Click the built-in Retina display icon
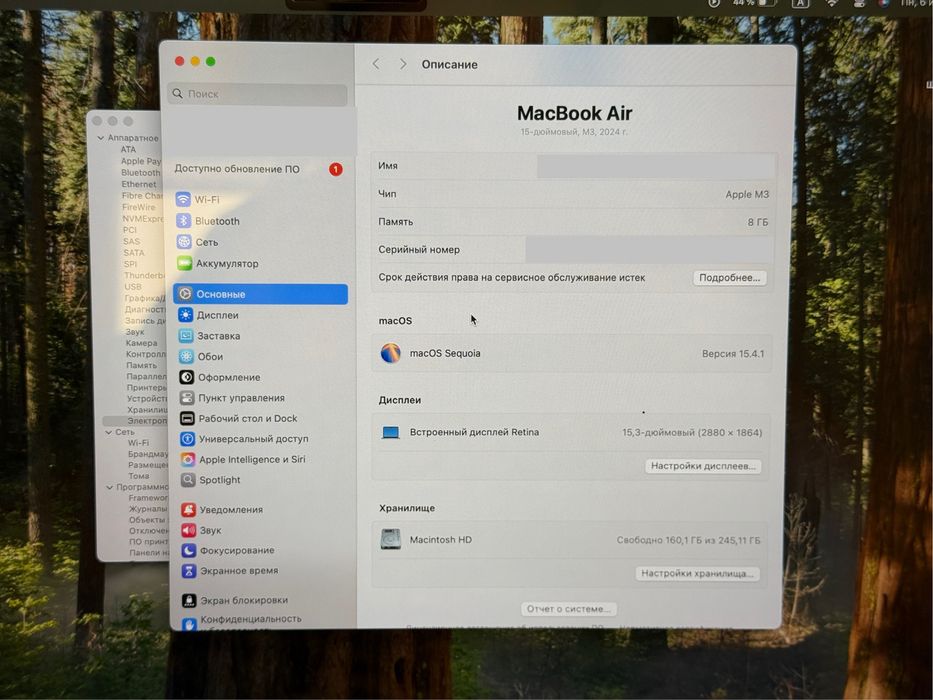 coord(390,432)
